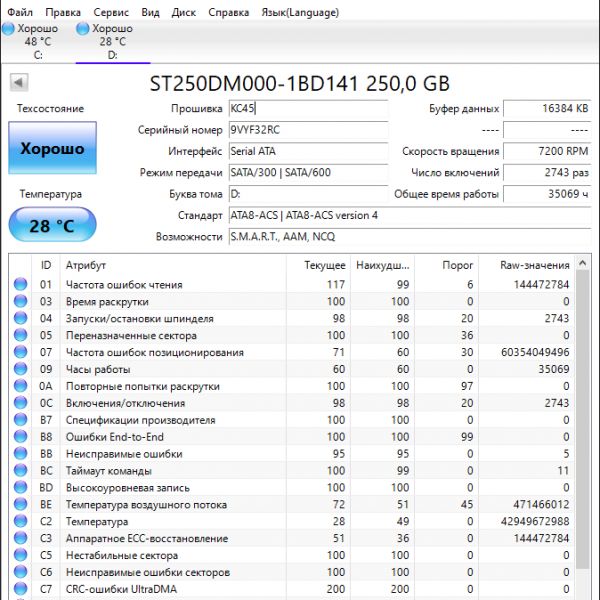Click the power-on count field 2743 раз

pyautogui.click(x=547, y=173)
